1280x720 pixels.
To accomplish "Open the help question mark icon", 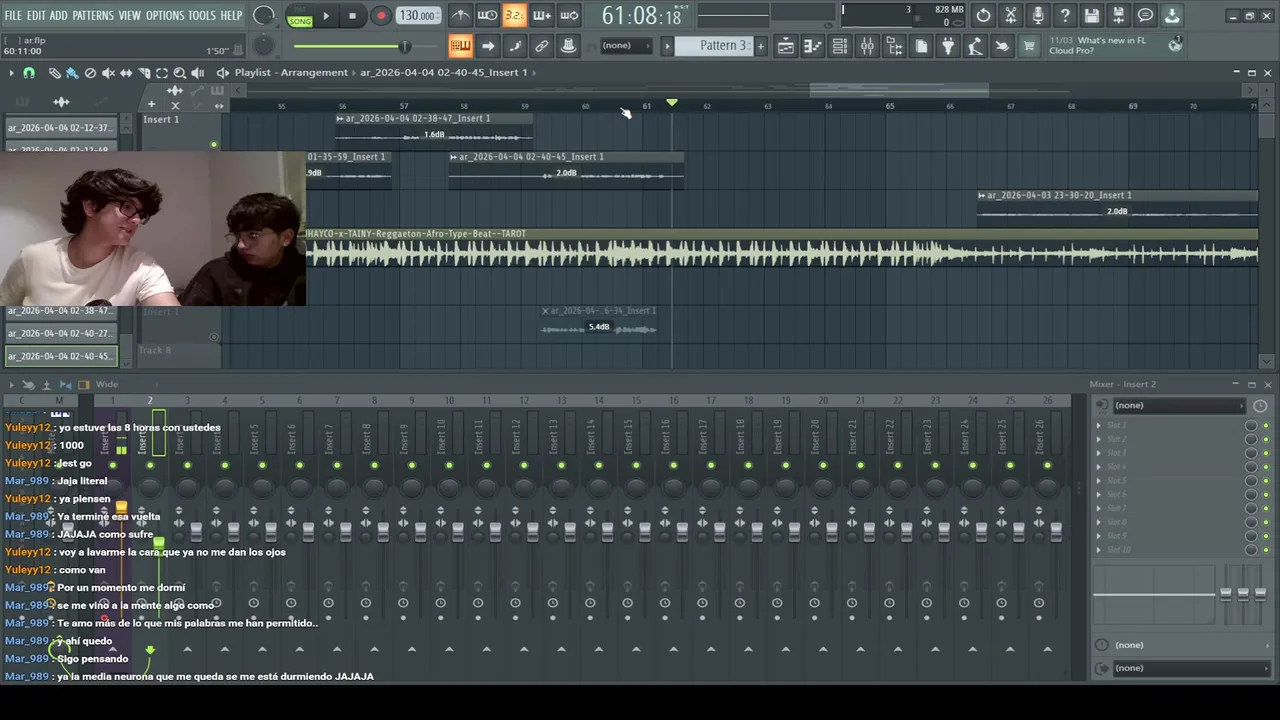I will coord(1065,15).
